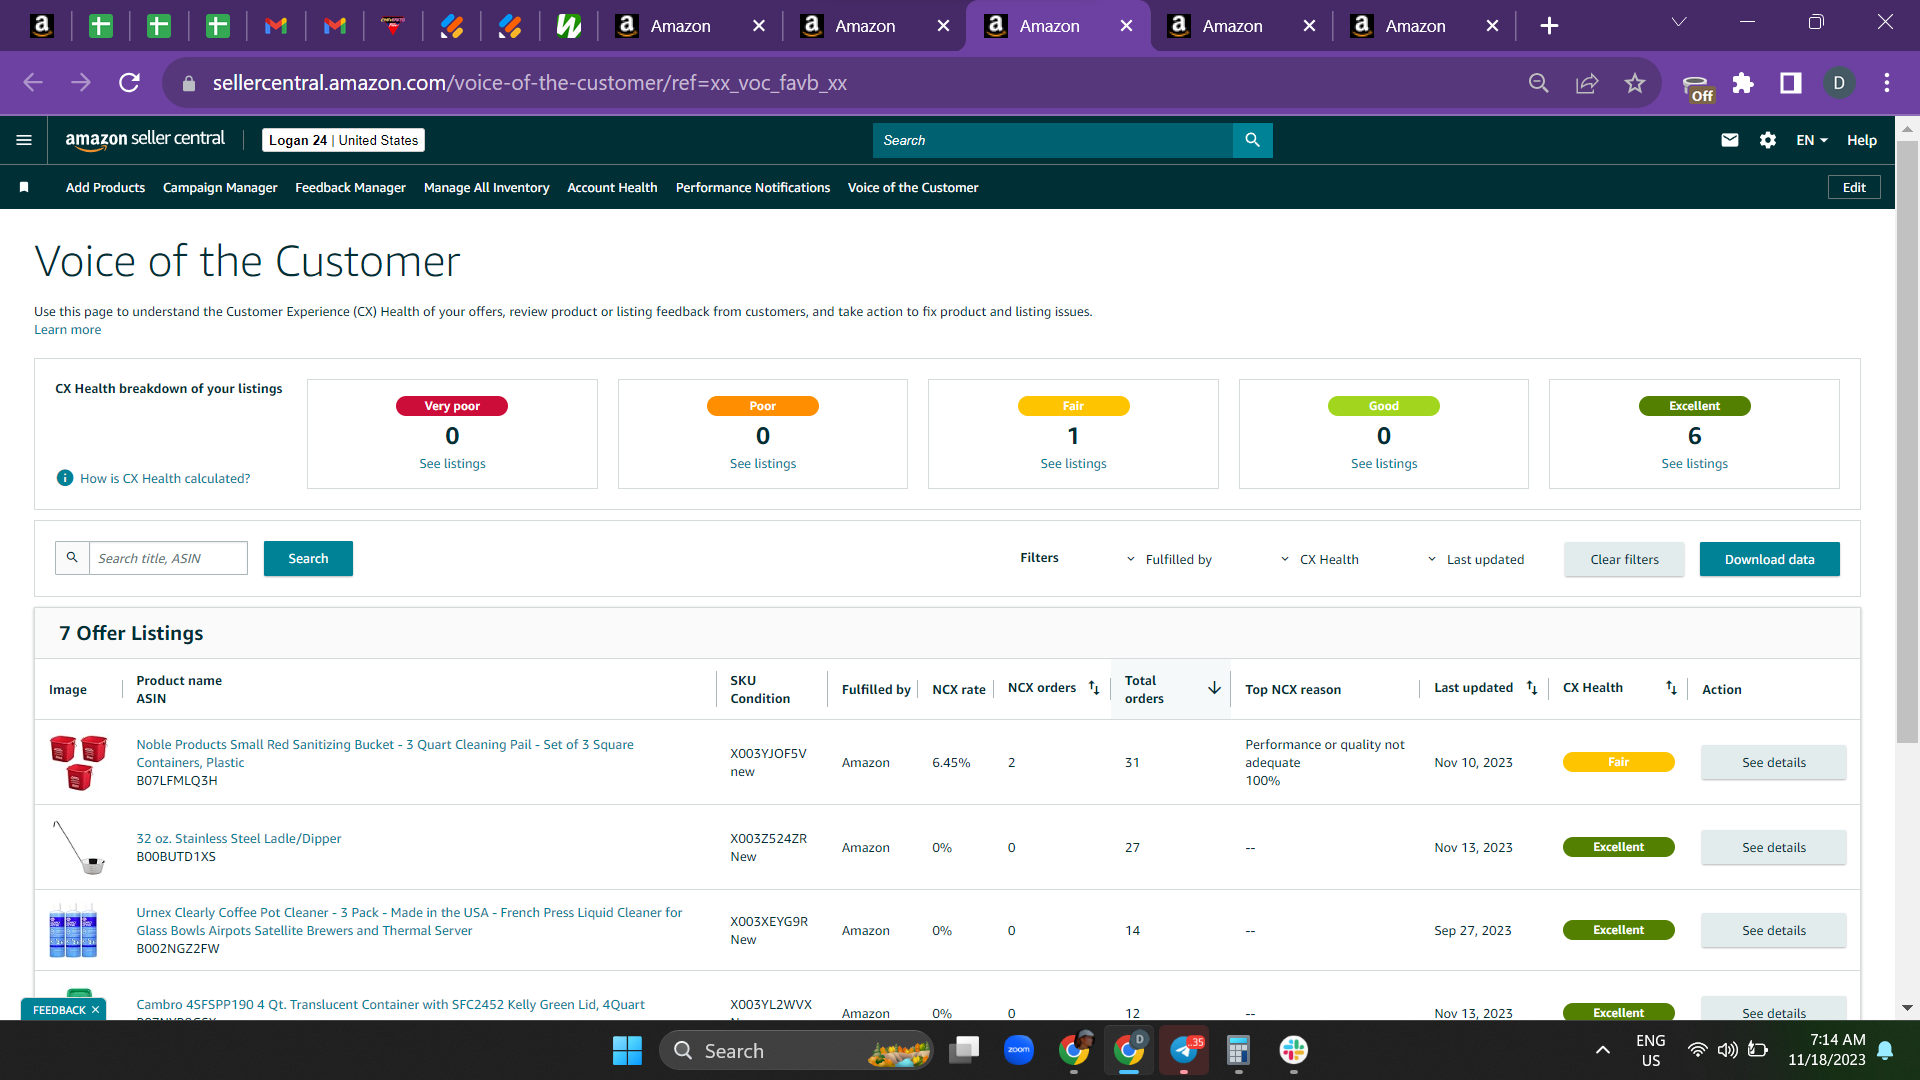Click into the top Seller Central search box

point(1052,140)
